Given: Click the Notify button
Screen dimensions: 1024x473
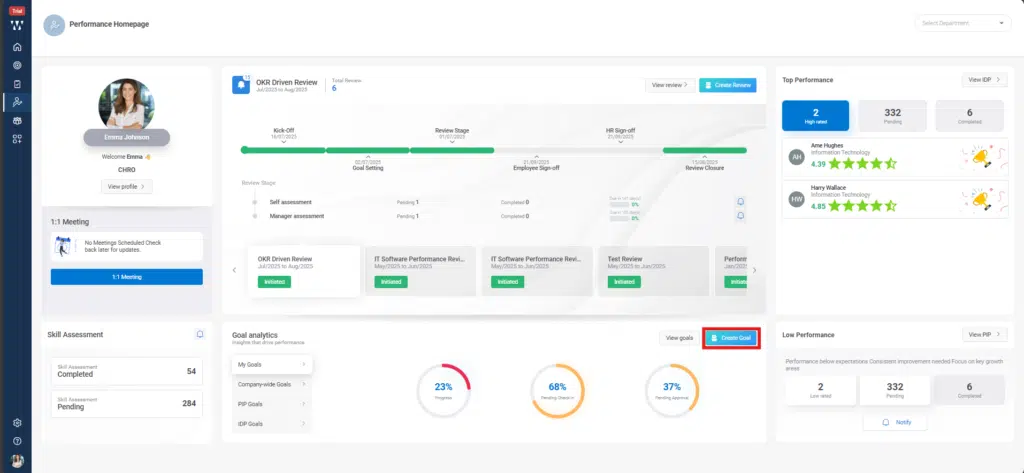Looking at the screenshot, I should click(895, 422).
